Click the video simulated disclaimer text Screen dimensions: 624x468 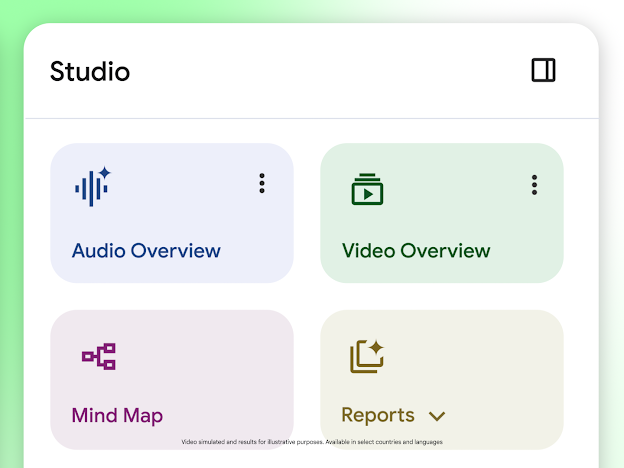tap(312, 441)
